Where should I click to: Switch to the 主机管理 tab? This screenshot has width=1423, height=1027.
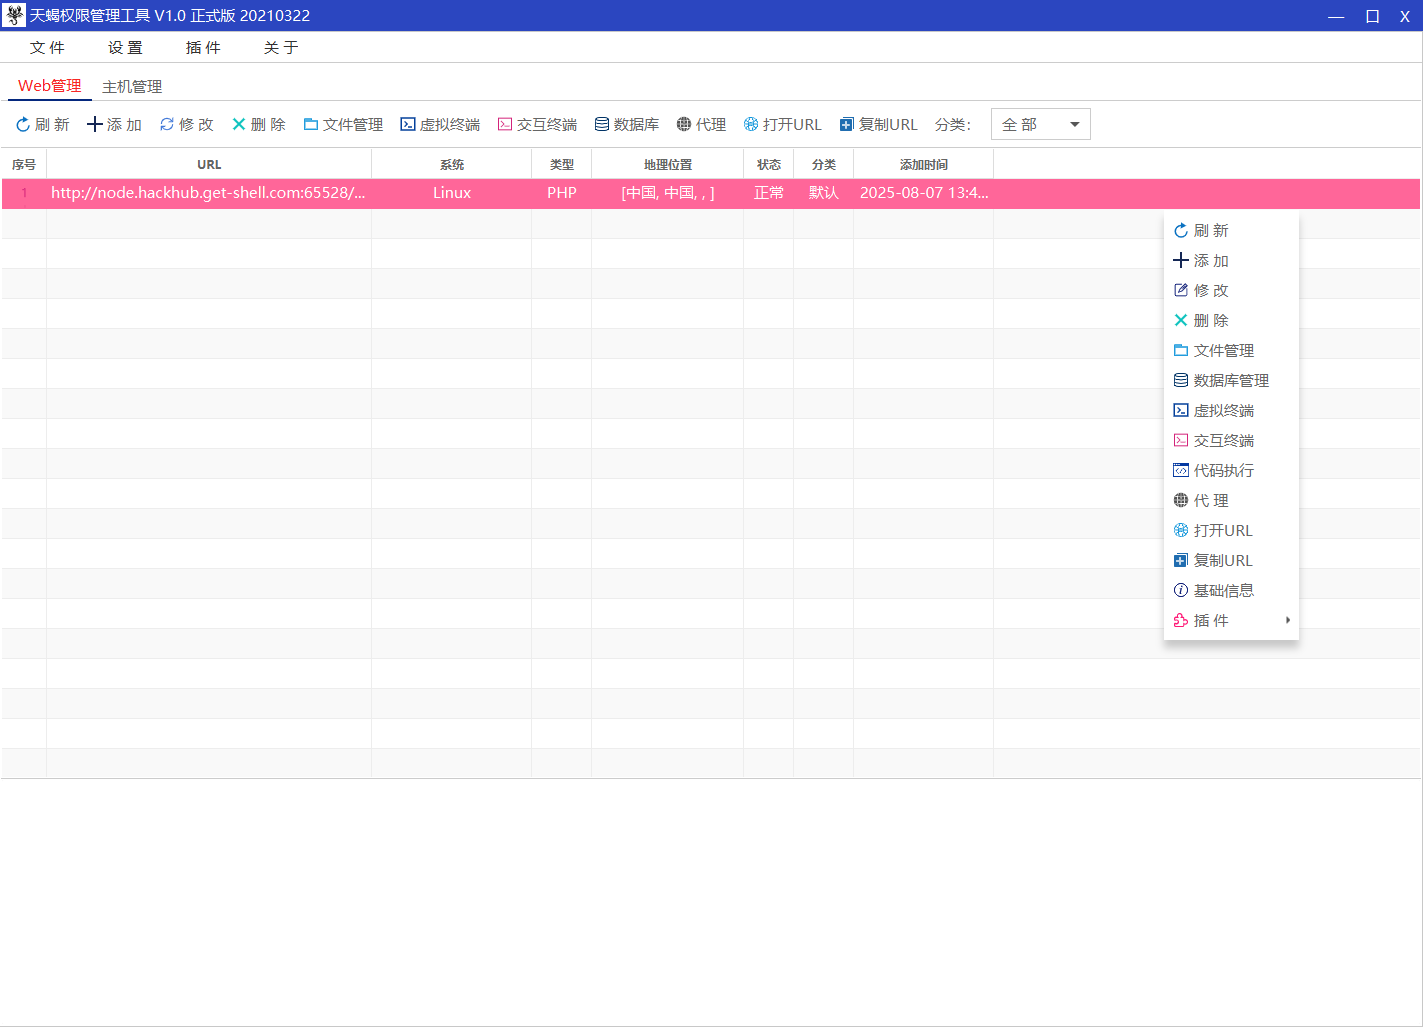click(131, 86)
